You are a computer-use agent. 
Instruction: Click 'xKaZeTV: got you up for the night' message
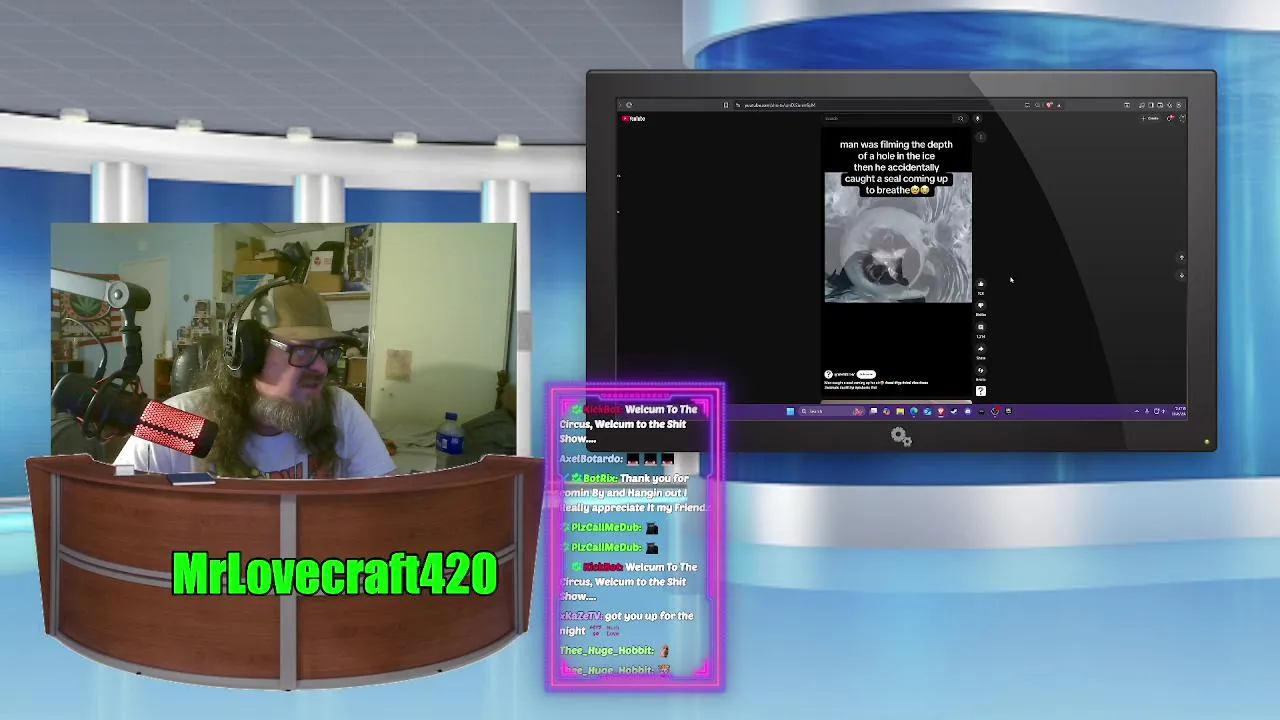pyautogui.click(x=627, y=623)
